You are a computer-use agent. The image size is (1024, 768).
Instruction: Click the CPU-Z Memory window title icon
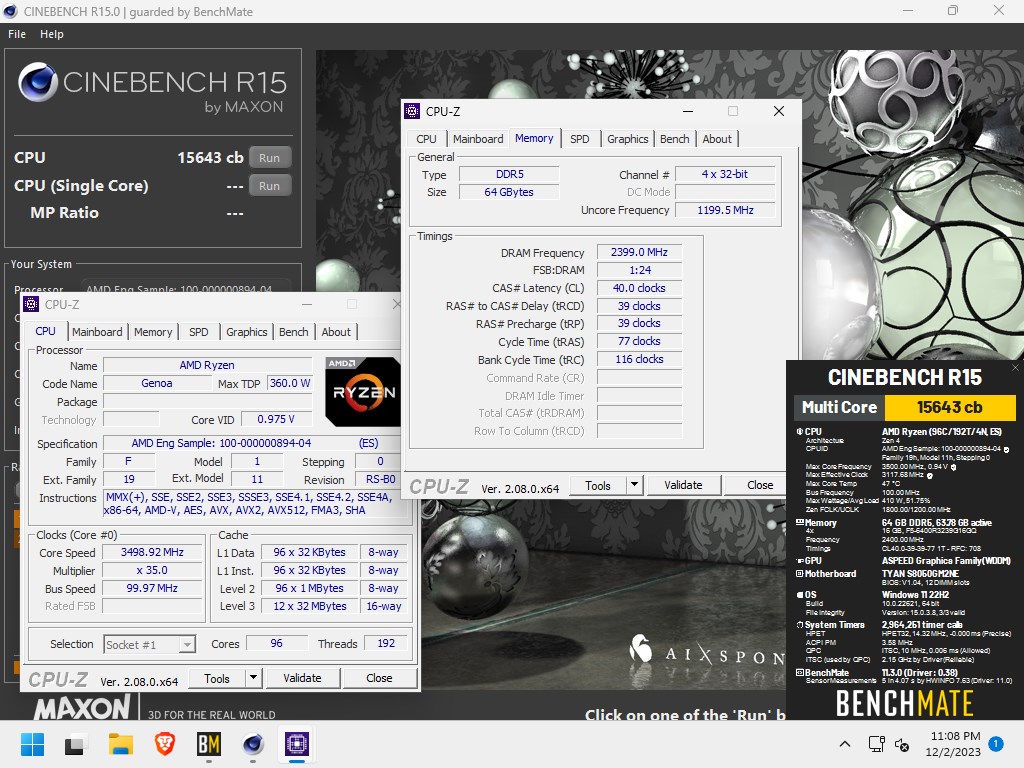(x=412, y=111)
